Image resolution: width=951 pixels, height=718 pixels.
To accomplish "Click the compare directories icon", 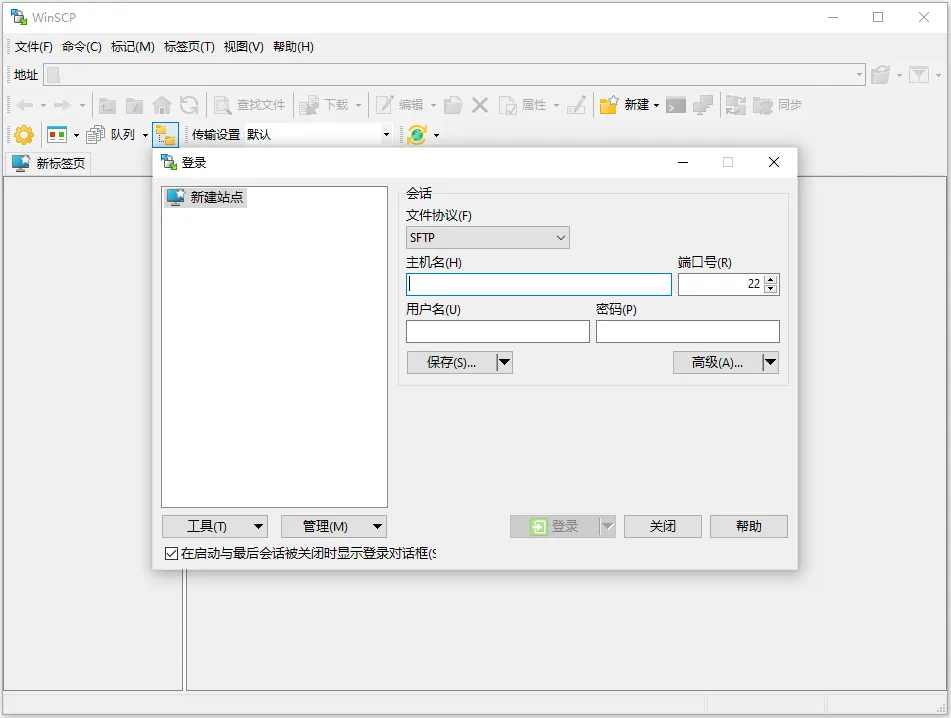I will [x=735, y=105].
